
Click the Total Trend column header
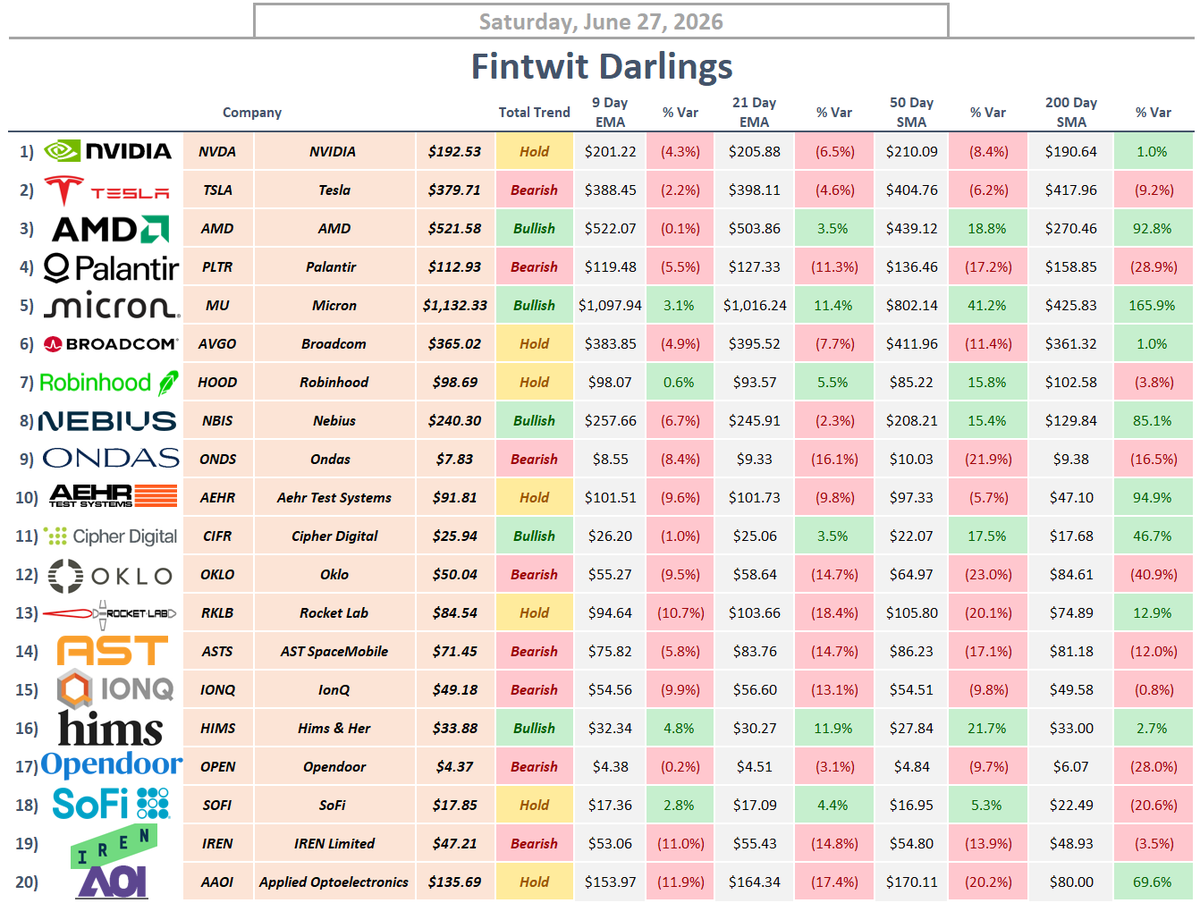(x=534, y=113)
